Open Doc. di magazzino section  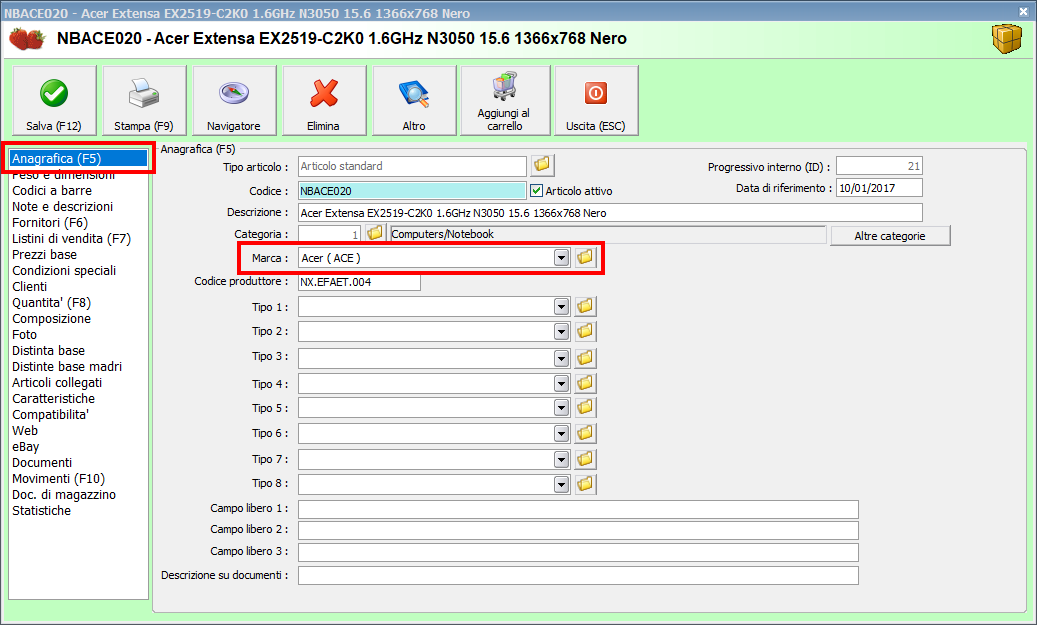tap(63, 495)
